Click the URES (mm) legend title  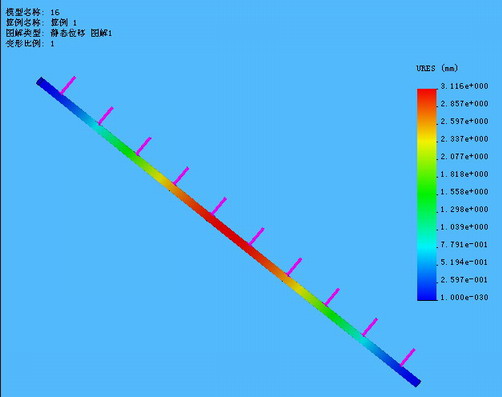[437, 68]
